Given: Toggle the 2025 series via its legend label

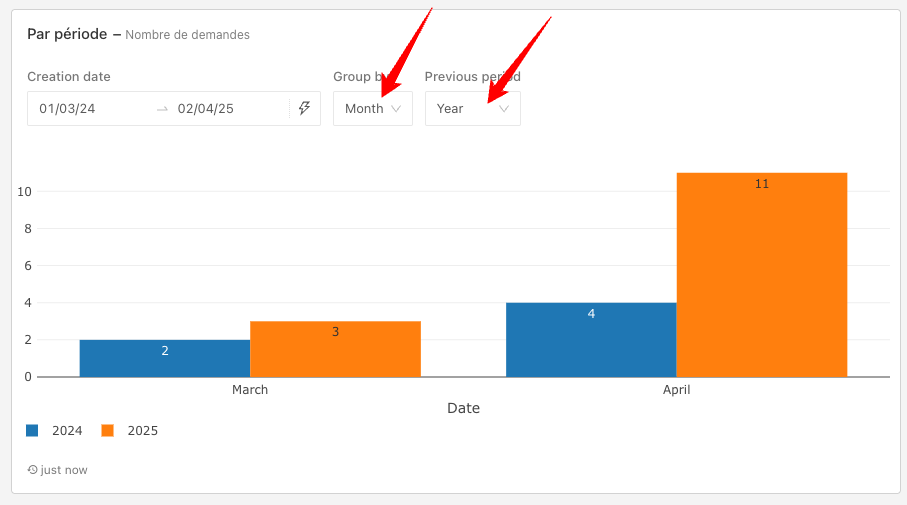Looking at the screenshot, I should [x=143, y=431].
